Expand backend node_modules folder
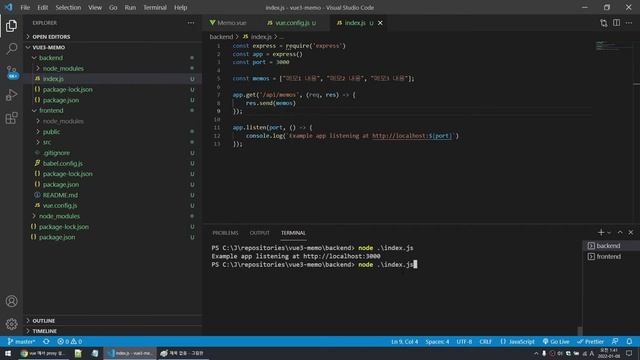 (112, 69)
